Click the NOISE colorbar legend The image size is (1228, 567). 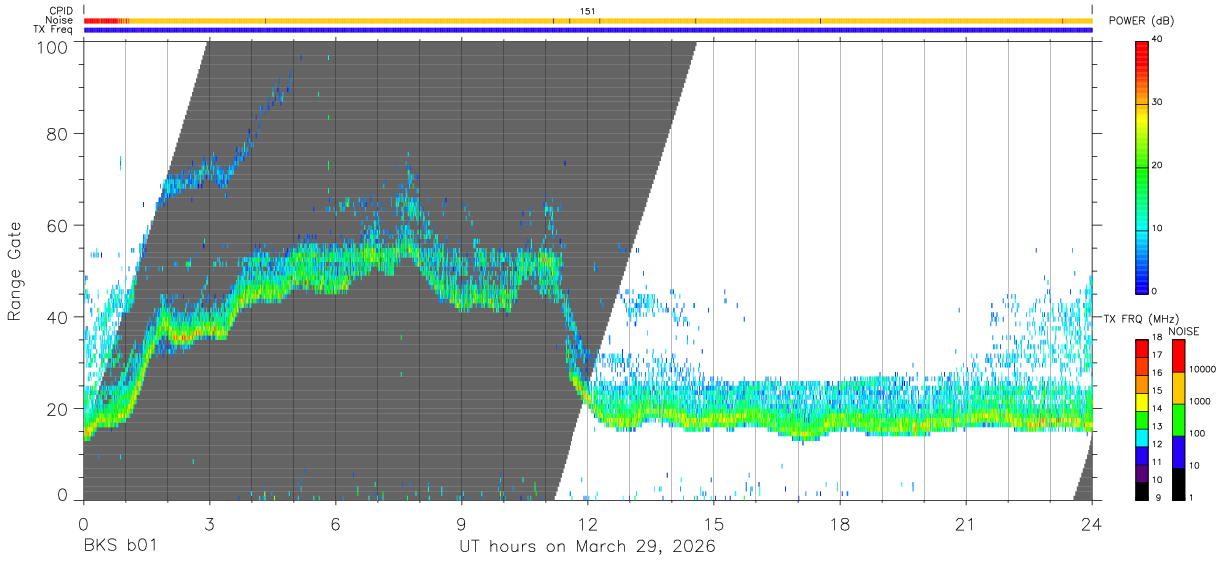1178,419
